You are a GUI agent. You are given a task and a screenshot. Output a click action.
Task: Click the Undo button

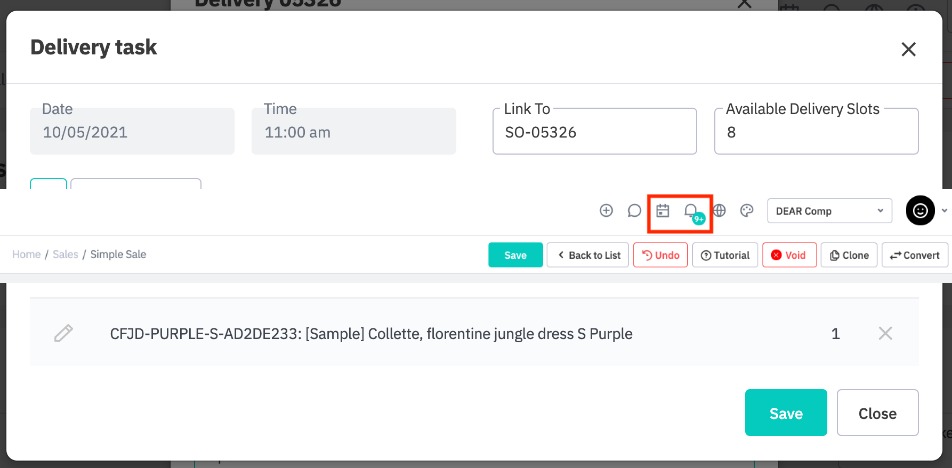point(660,255)
